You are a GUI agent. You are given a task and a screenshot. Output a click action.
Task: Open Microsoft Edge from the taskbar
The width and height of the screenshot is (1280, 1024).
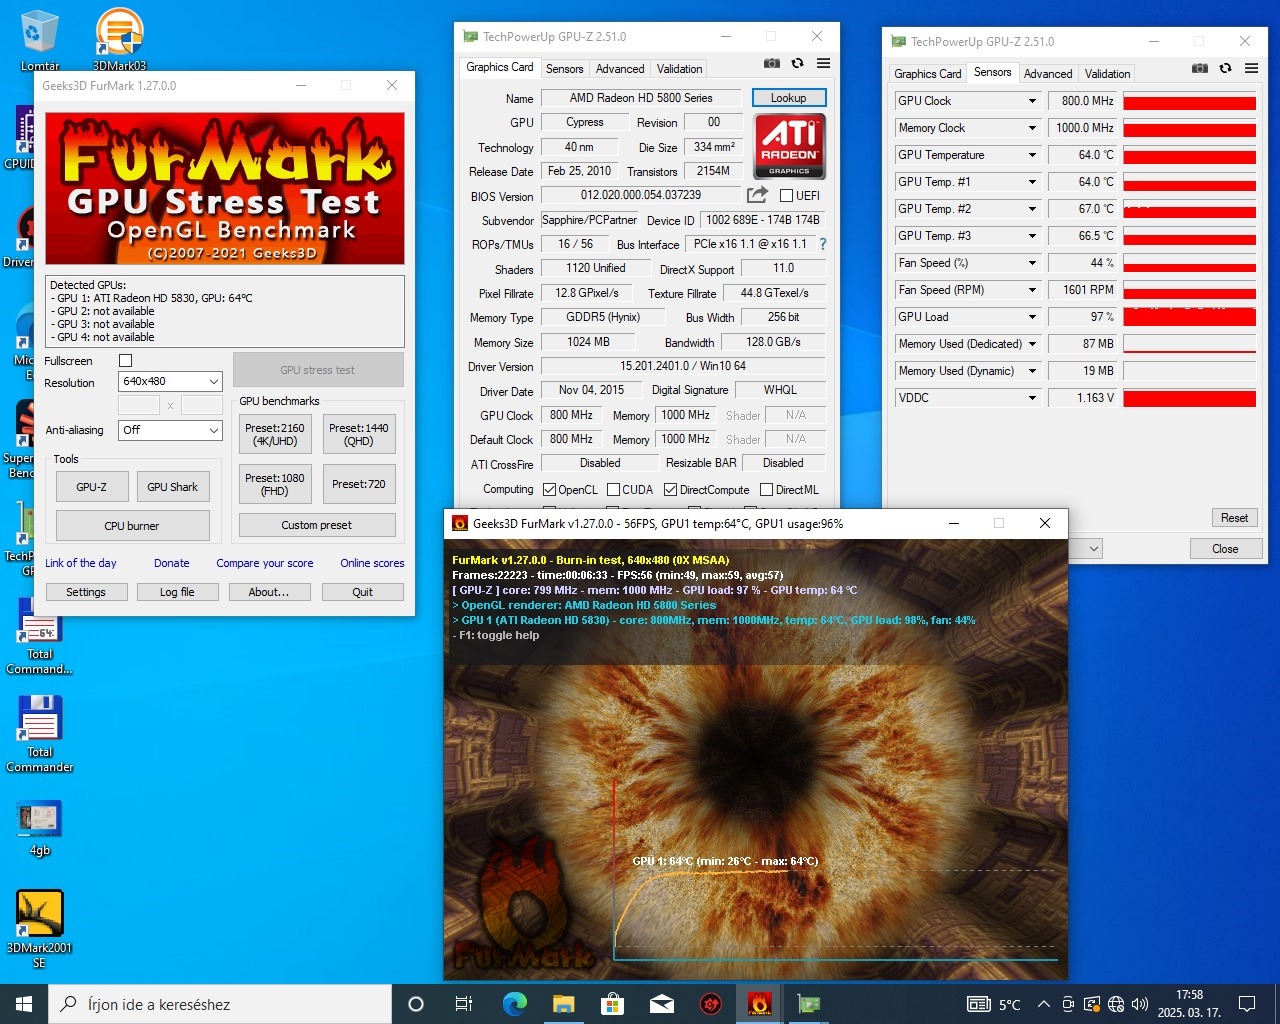point(514,1004)
